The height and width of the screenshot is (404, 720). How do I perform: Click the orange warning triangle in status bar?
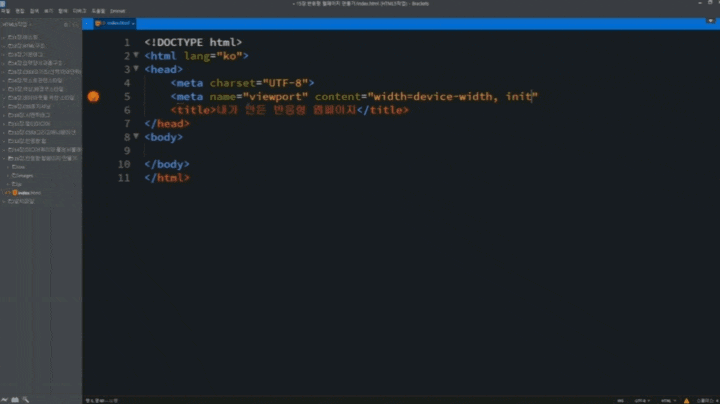pos(686,401)
